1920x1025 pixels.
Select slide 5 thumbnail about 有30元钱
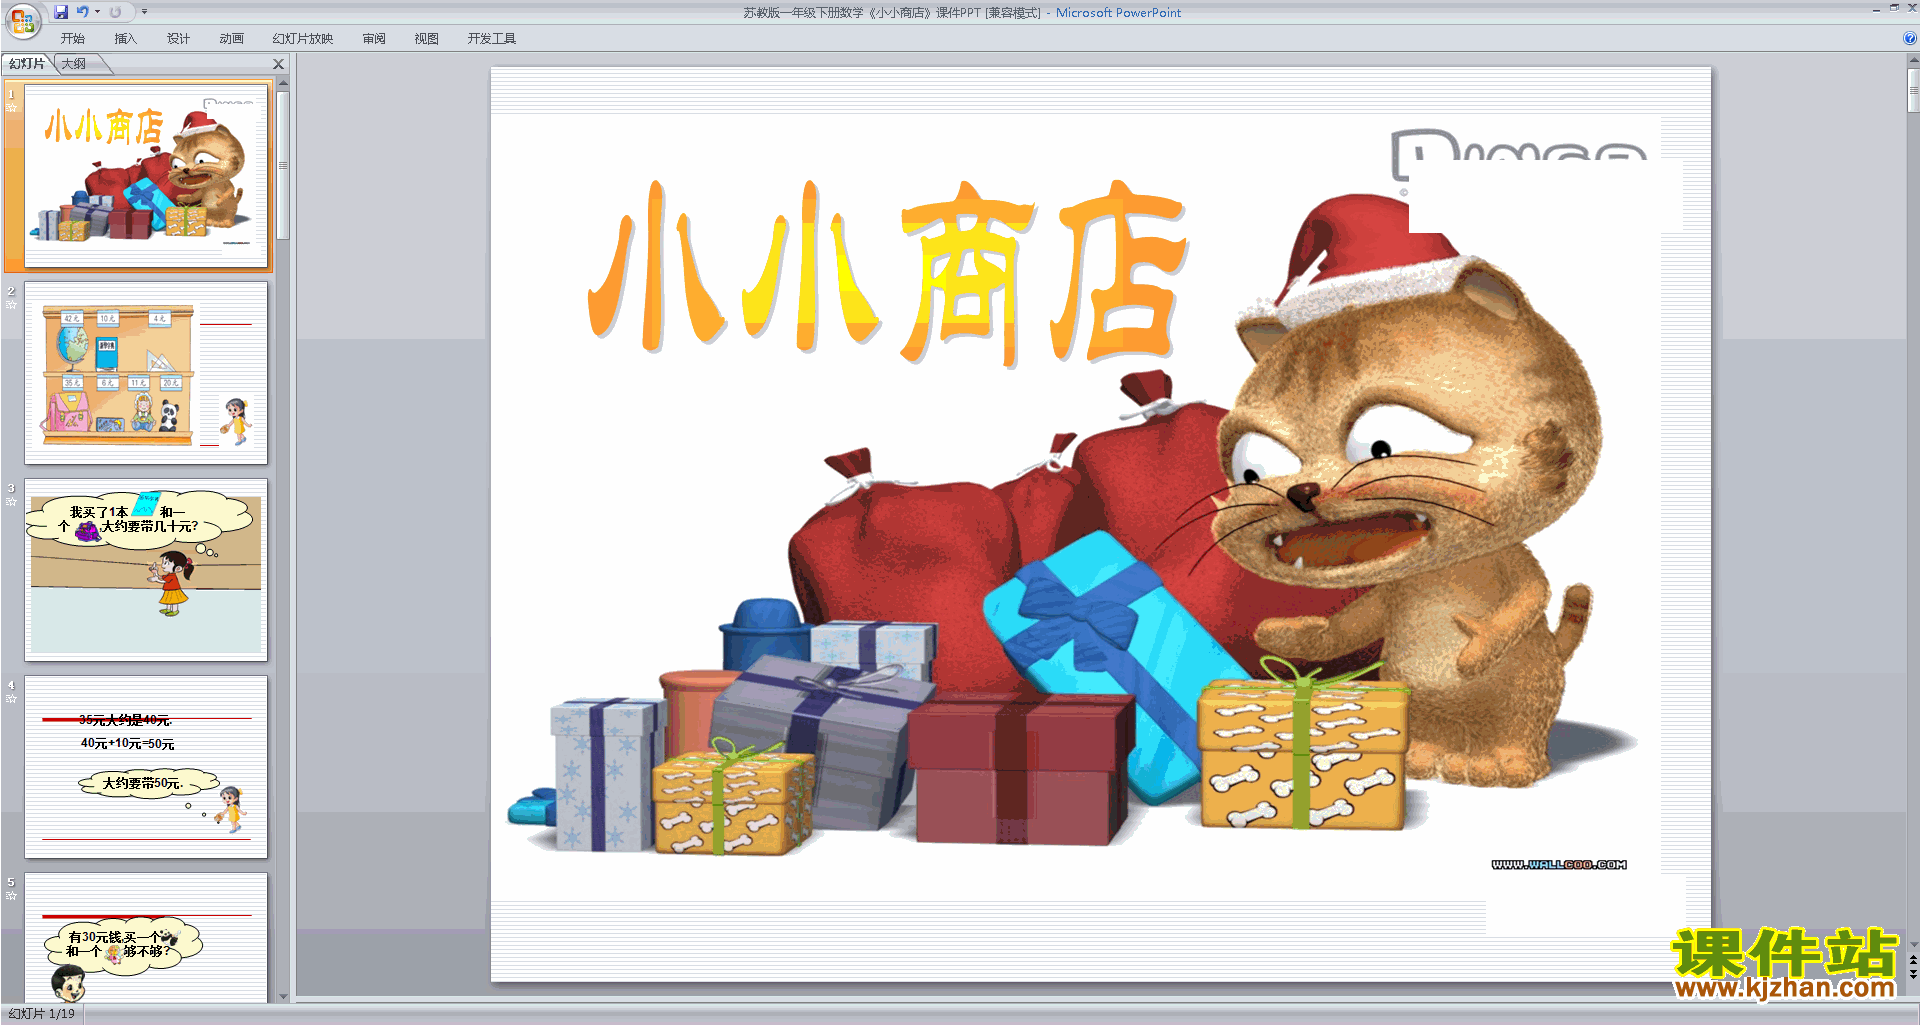146,938
